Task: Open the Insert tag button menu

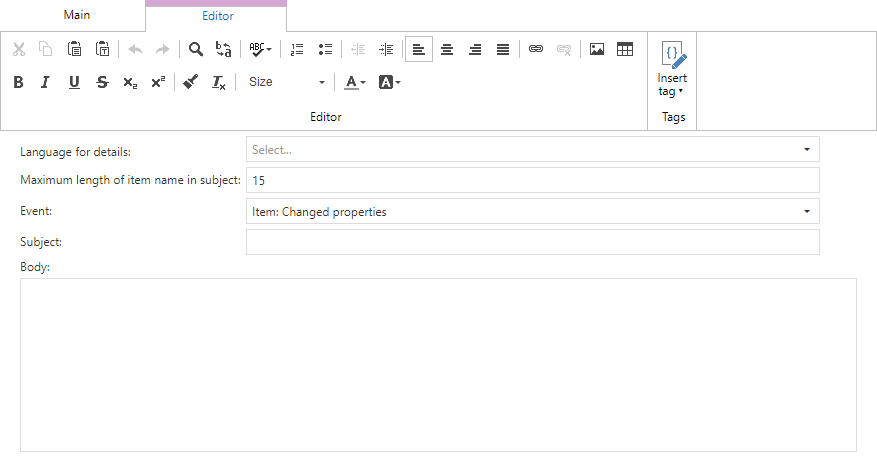Action: point(673,69)
